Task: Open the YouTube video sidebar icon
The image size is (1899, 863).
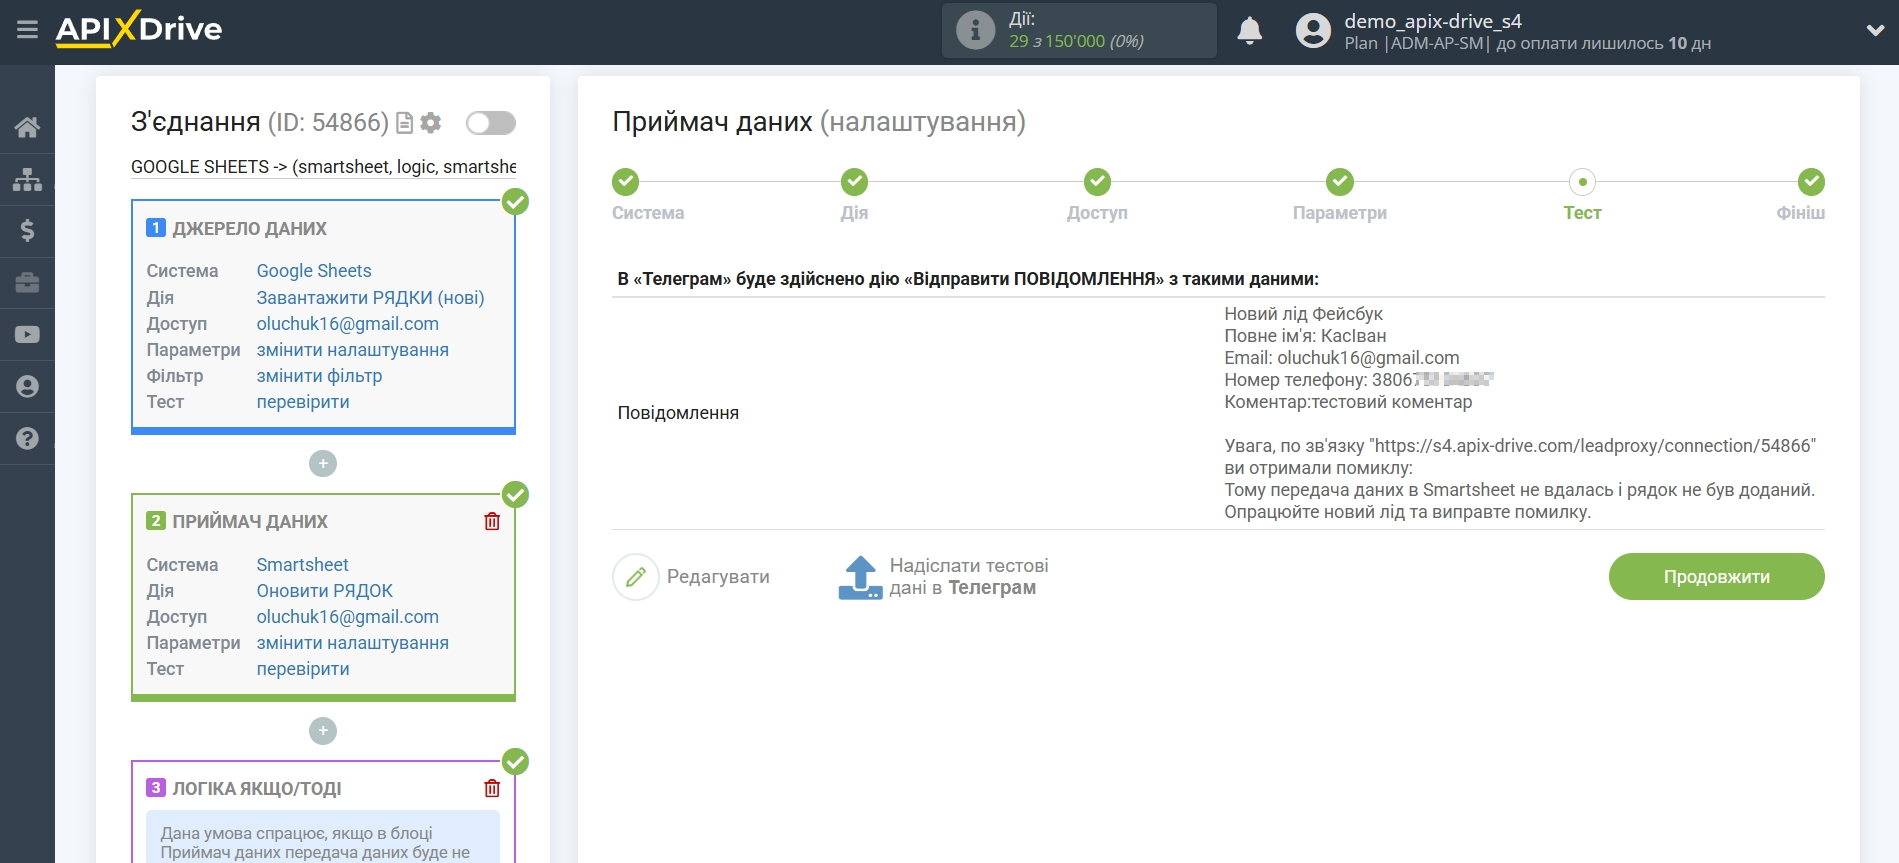Action: click(27, 335)
